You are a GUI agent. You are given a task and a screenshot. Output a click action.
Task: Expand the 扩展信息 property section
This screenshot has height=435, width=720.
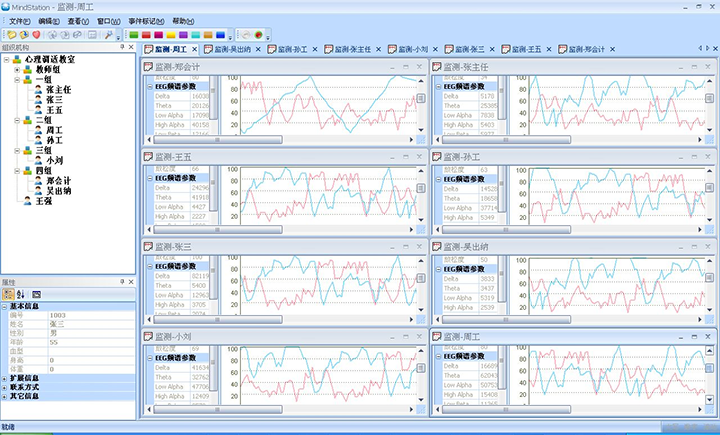[5, 378]
